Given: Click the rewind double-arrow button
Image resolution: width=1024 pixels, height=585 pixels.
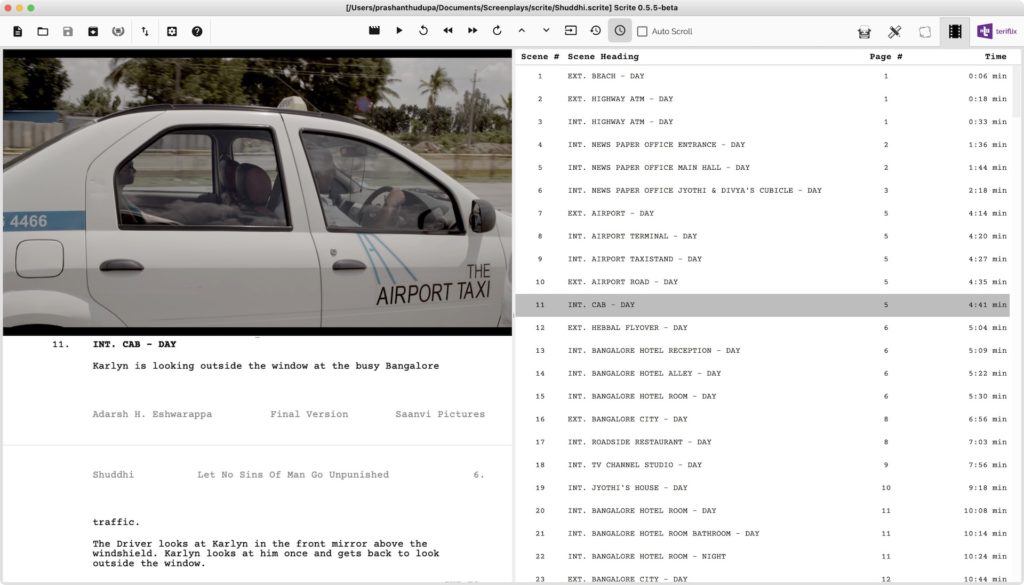Looking at the screenshot, I should (448, 31).
